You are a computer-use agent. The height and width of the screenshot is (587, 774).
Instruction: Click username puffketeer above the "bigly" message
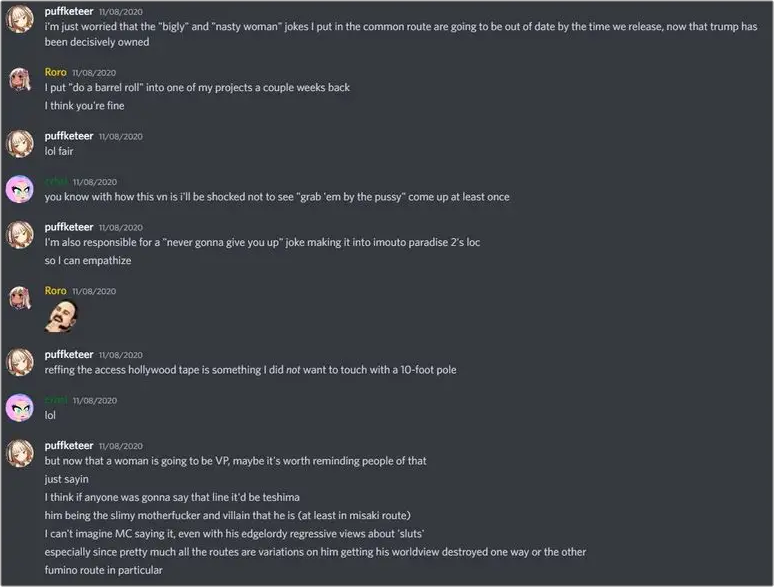pos(69,10)
